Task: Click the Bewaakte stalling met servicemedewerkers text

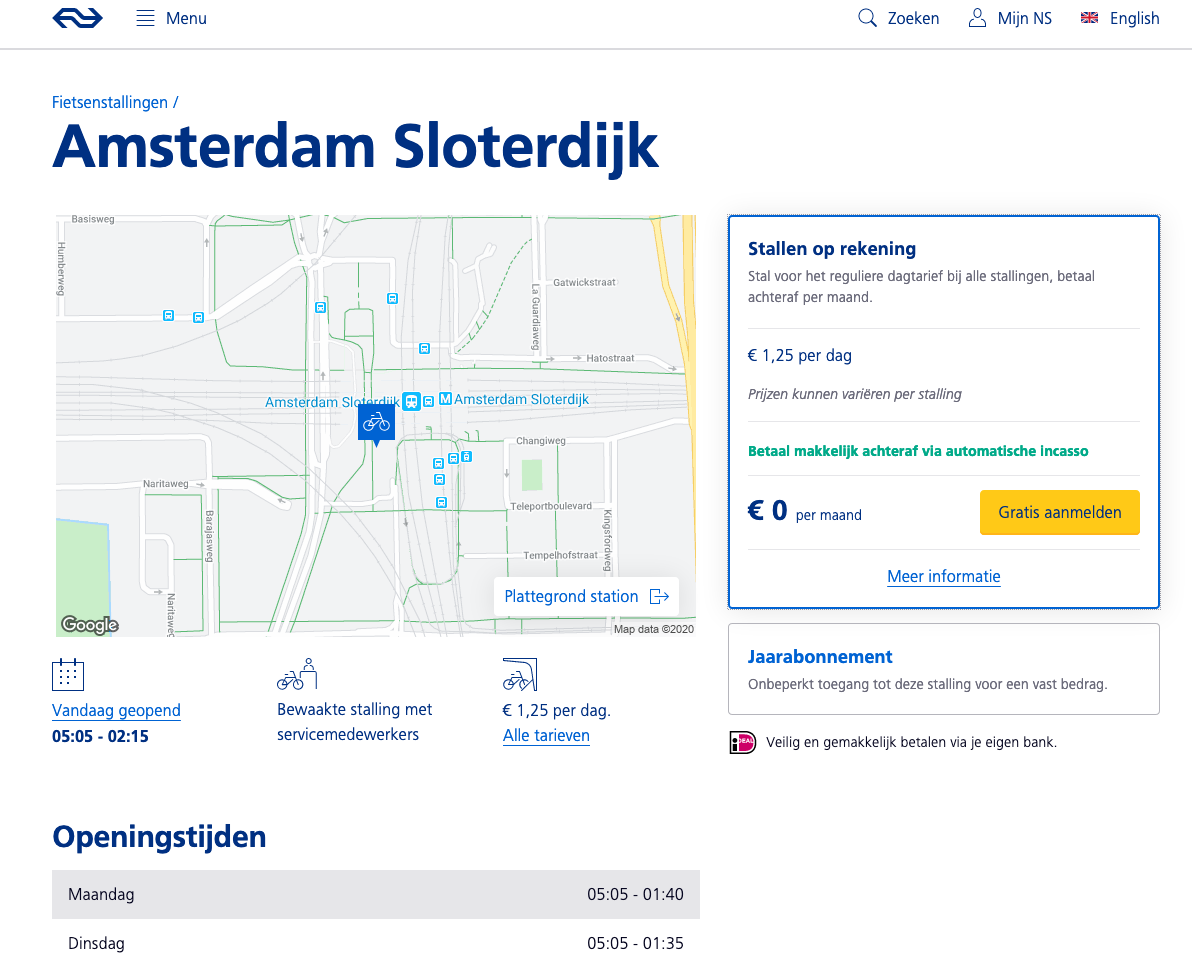Action: click(x=354, y=722)
